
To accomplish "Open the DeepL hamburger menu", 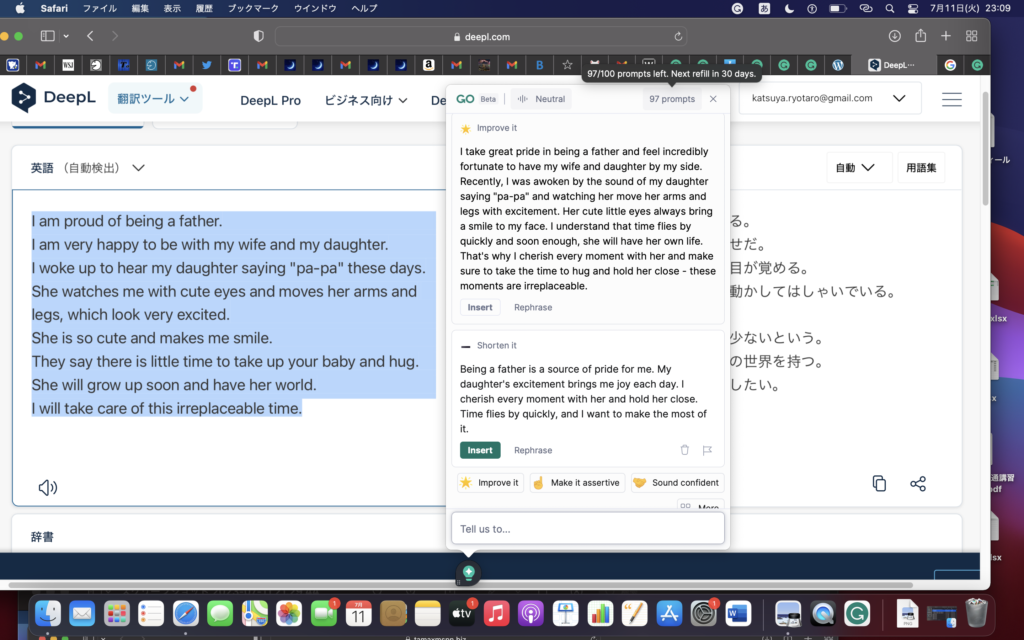I will coord(952,99).
